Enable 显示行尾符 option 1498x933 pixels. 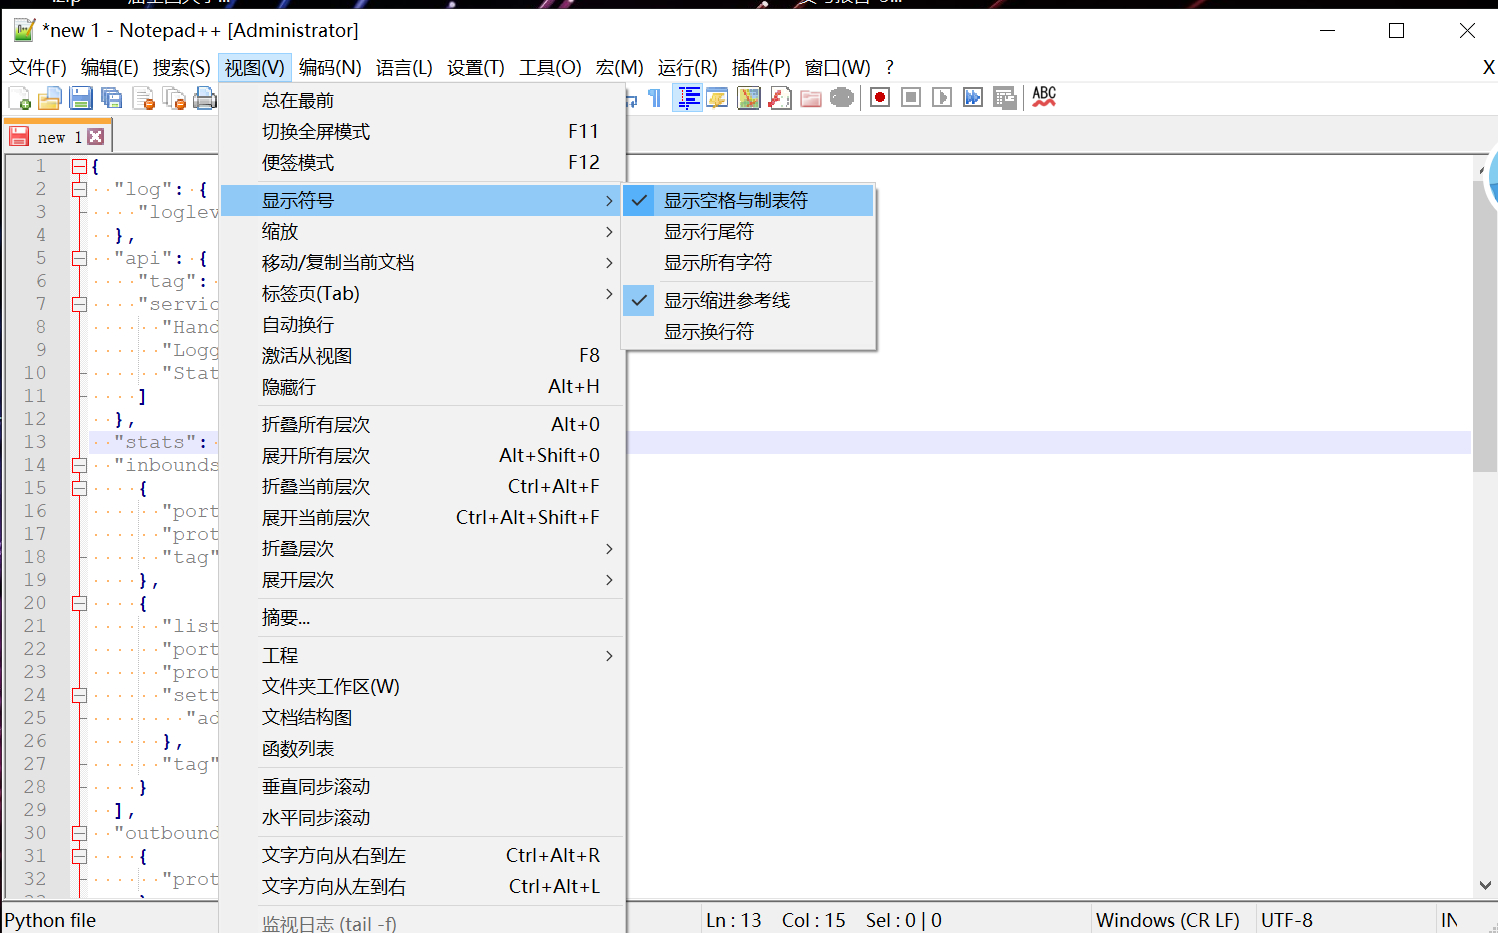748,231
